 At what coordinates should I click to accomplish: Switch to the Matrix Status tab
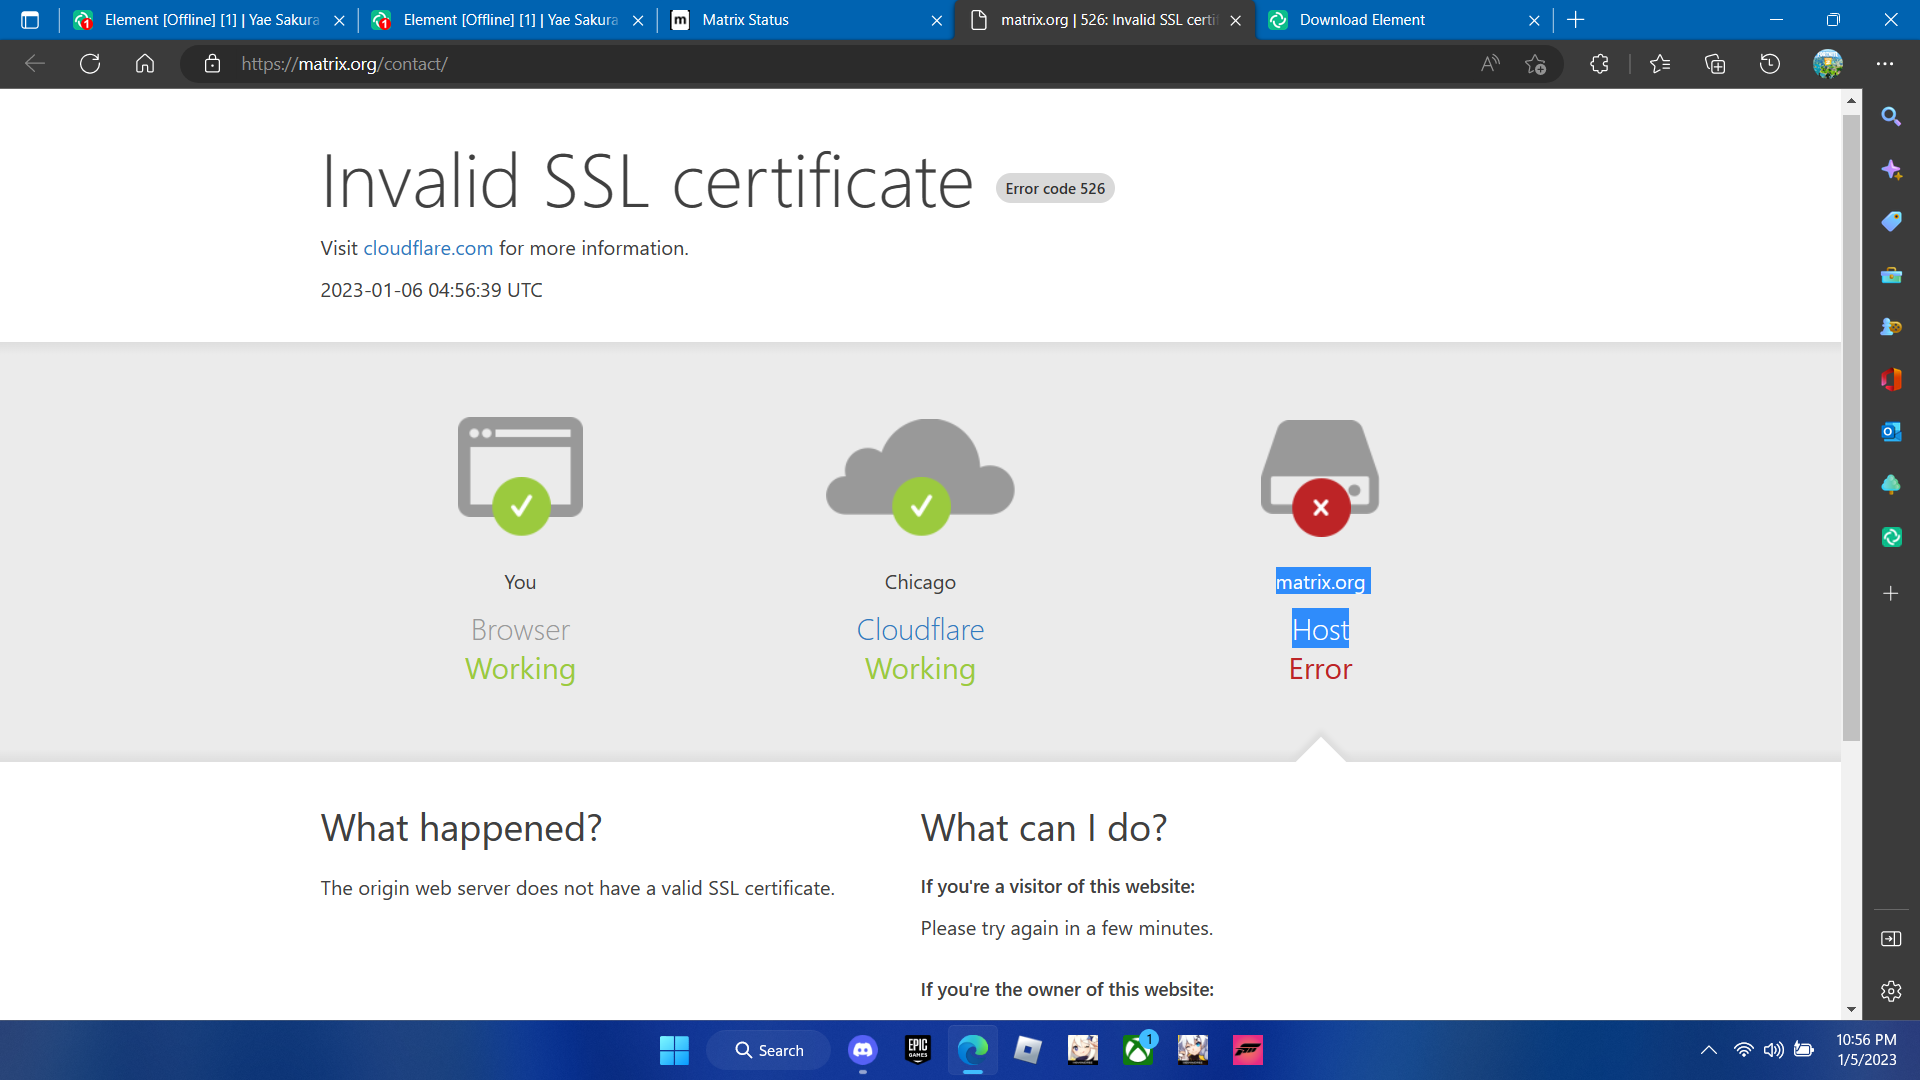[x=790, y=20]
